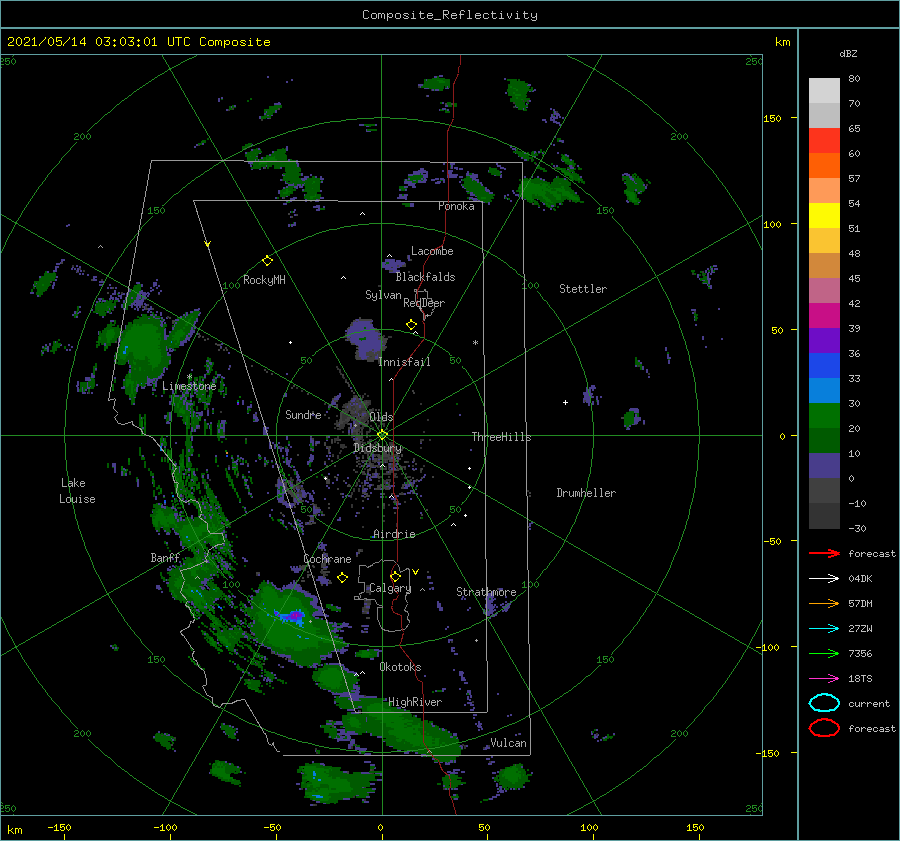Click the HighRiver label
This screenshot has height=841, width=900.
pos(415,702)
